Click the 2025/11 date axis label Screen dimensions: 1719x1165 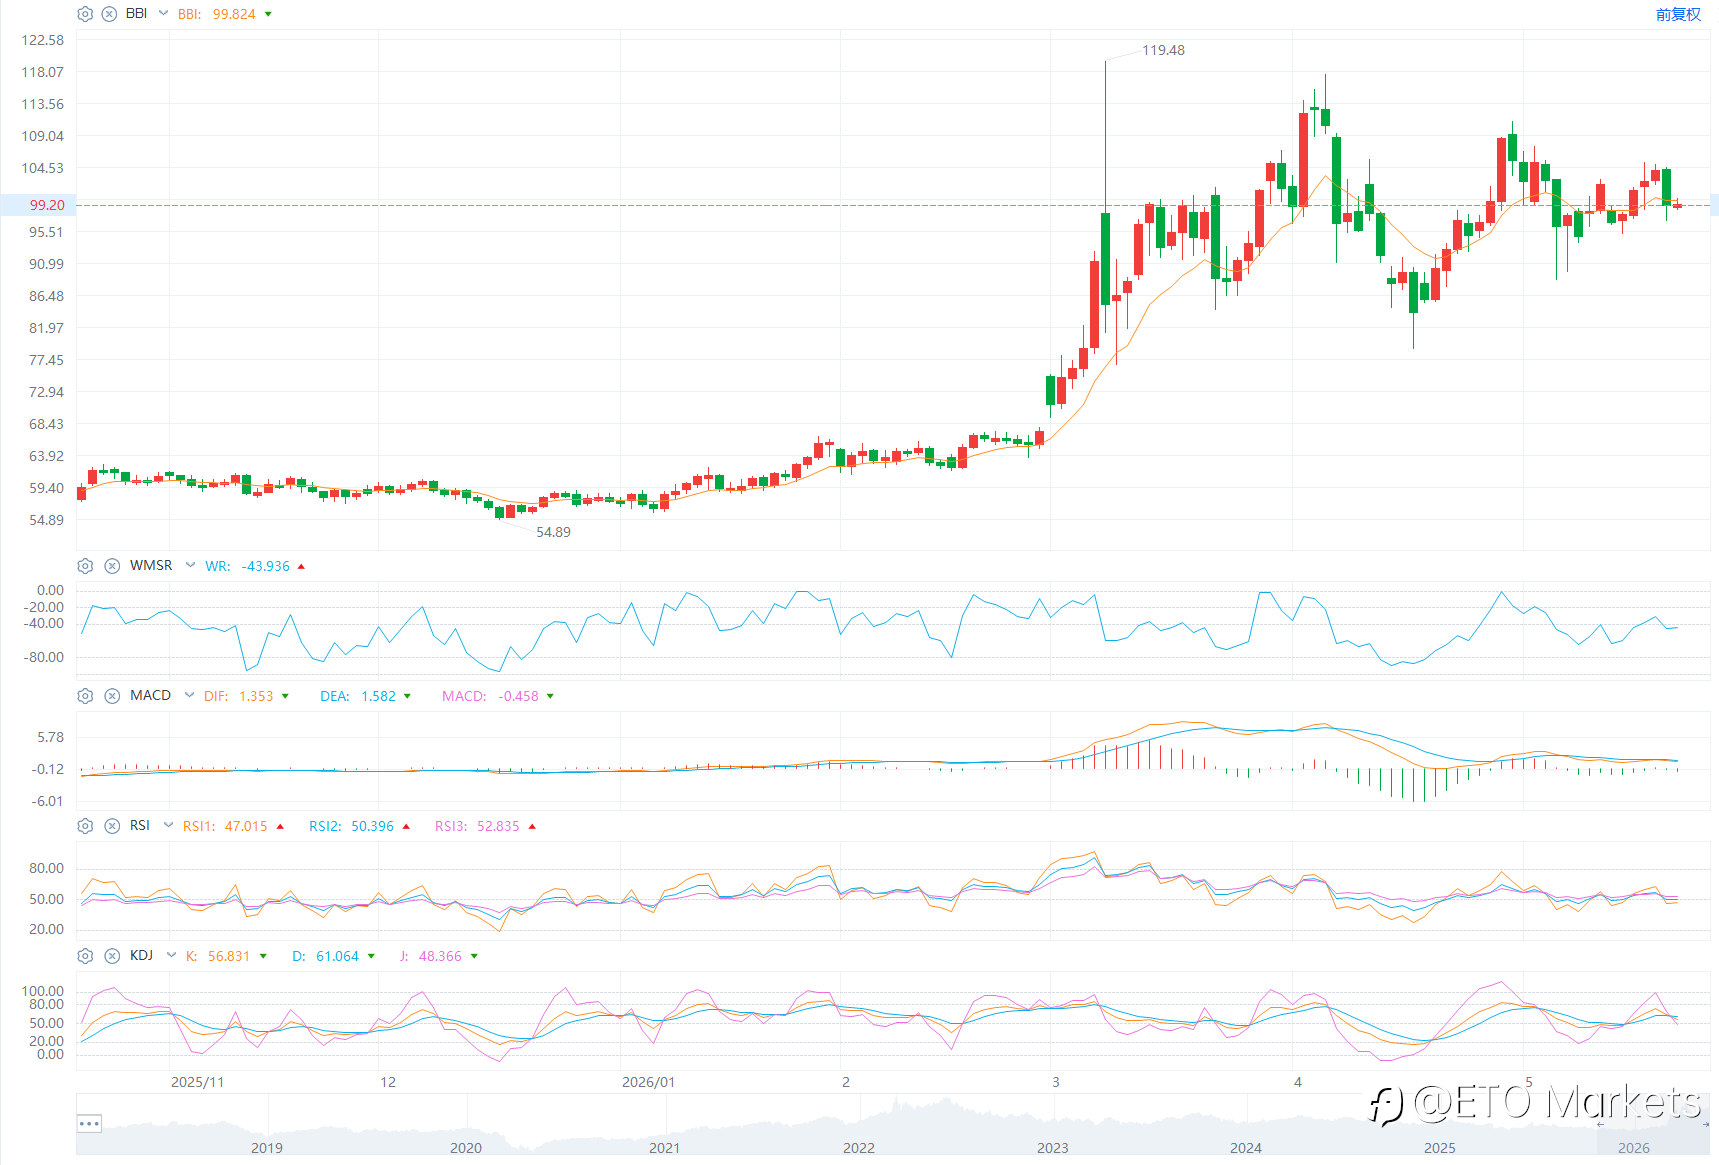(197, 1082)
